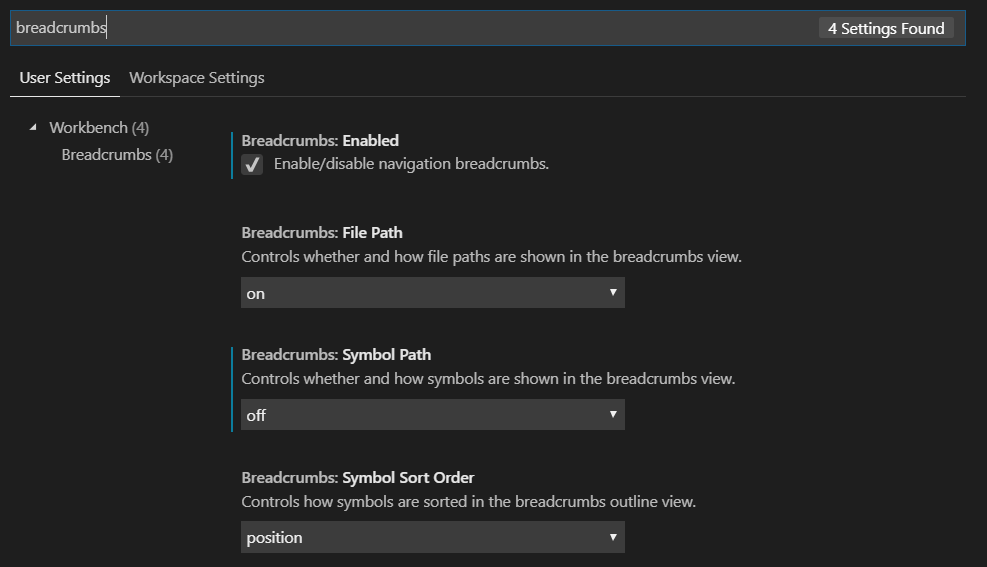Select Workbench (4) in the settings tree
This screenshot has width=987, height=567.
point(99,128)
